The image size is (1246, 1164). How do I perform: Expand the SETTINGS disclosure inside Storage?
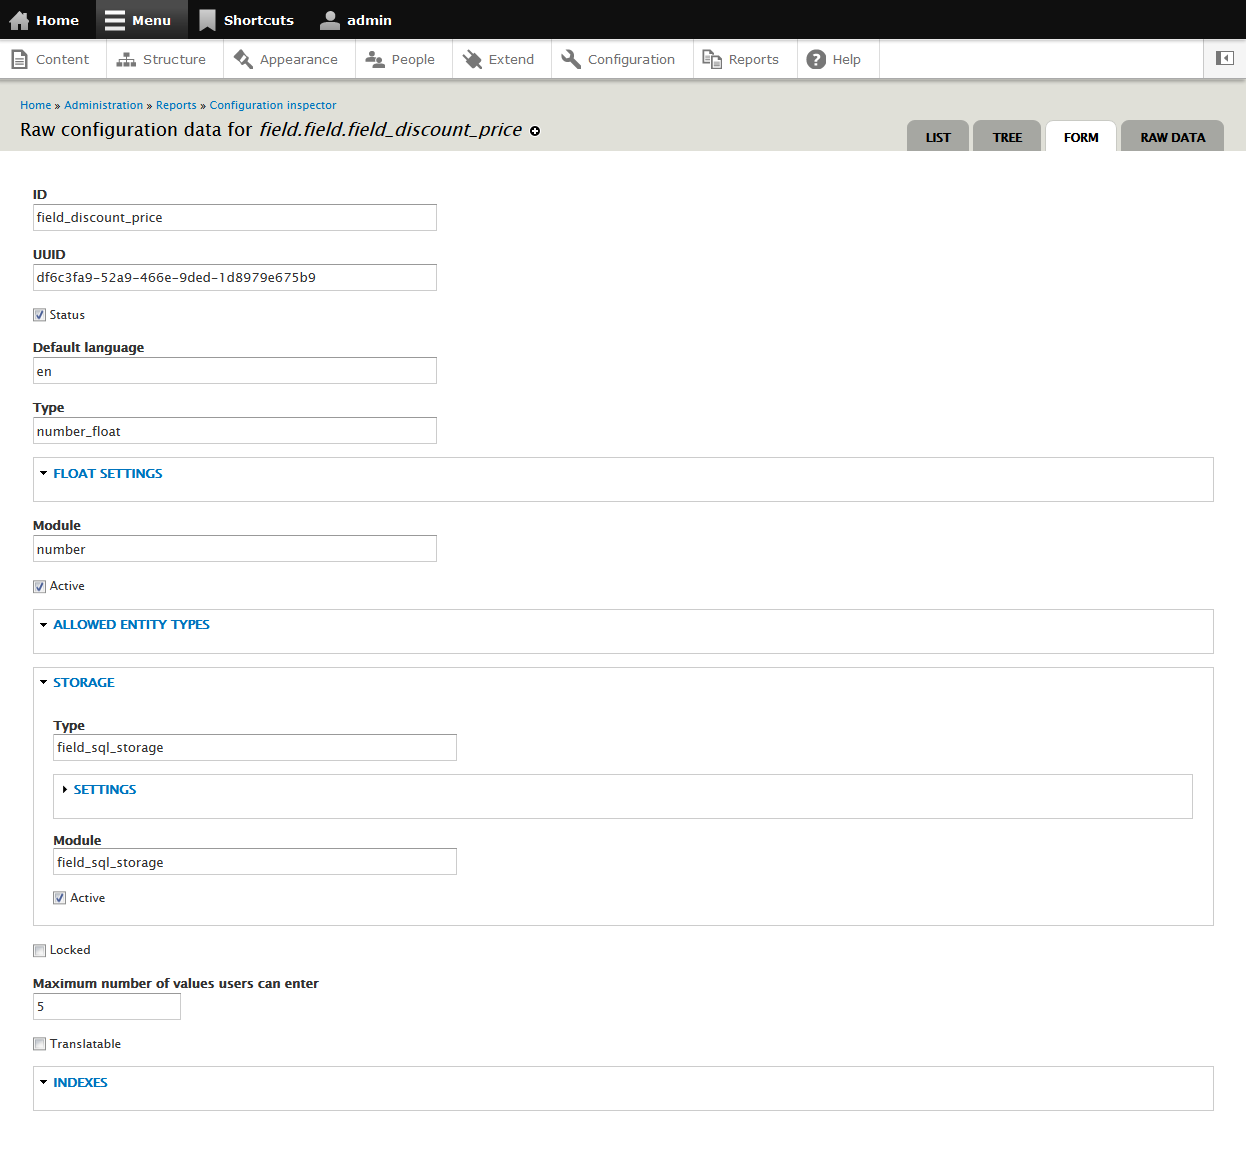click(104, 789)
